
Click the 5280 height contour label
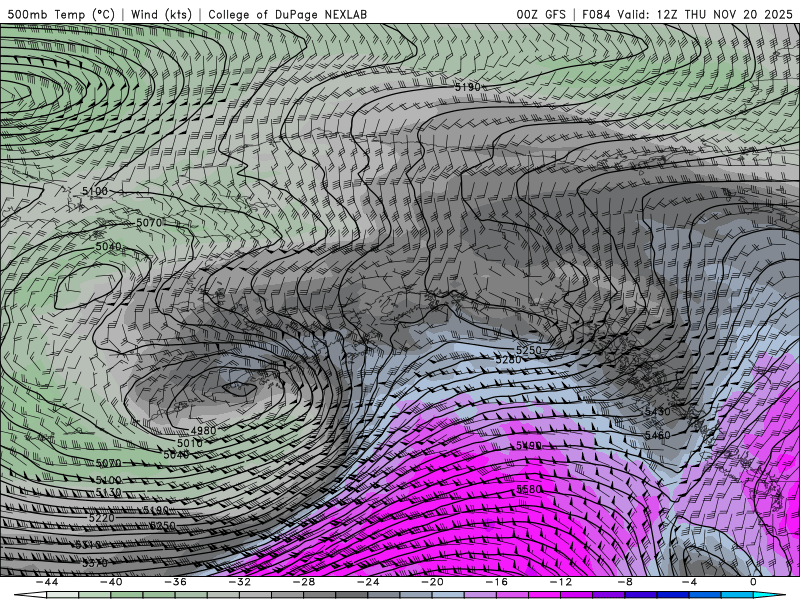coord(508,359)
